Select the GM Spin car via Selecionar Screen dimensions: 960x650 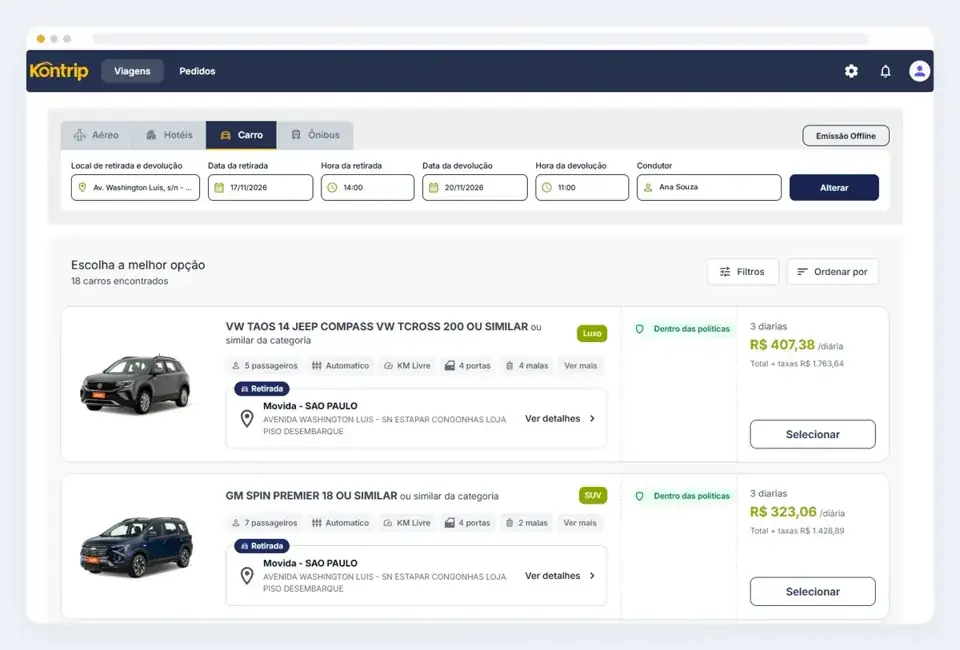(x=812, y=592)
